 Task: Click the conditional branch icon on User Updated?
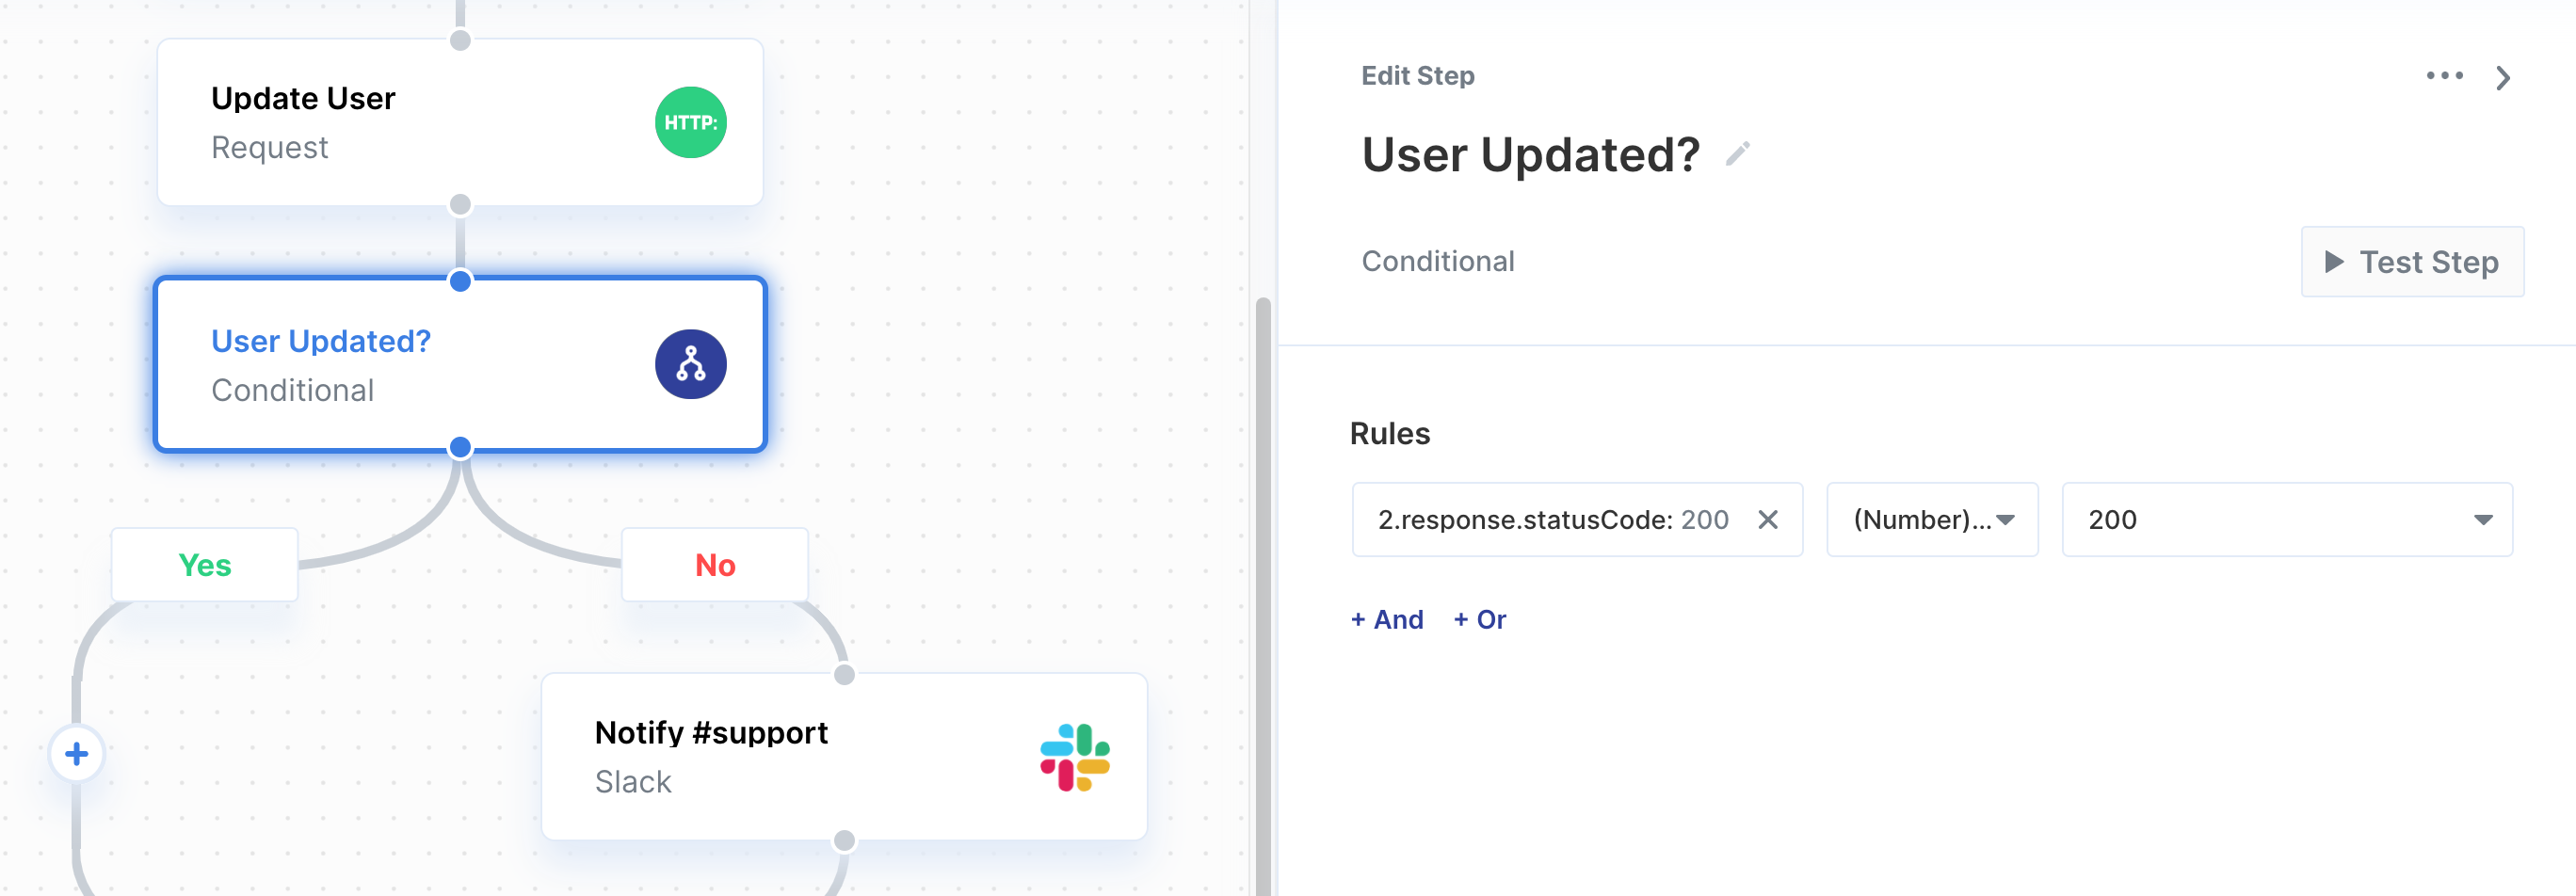690,364
